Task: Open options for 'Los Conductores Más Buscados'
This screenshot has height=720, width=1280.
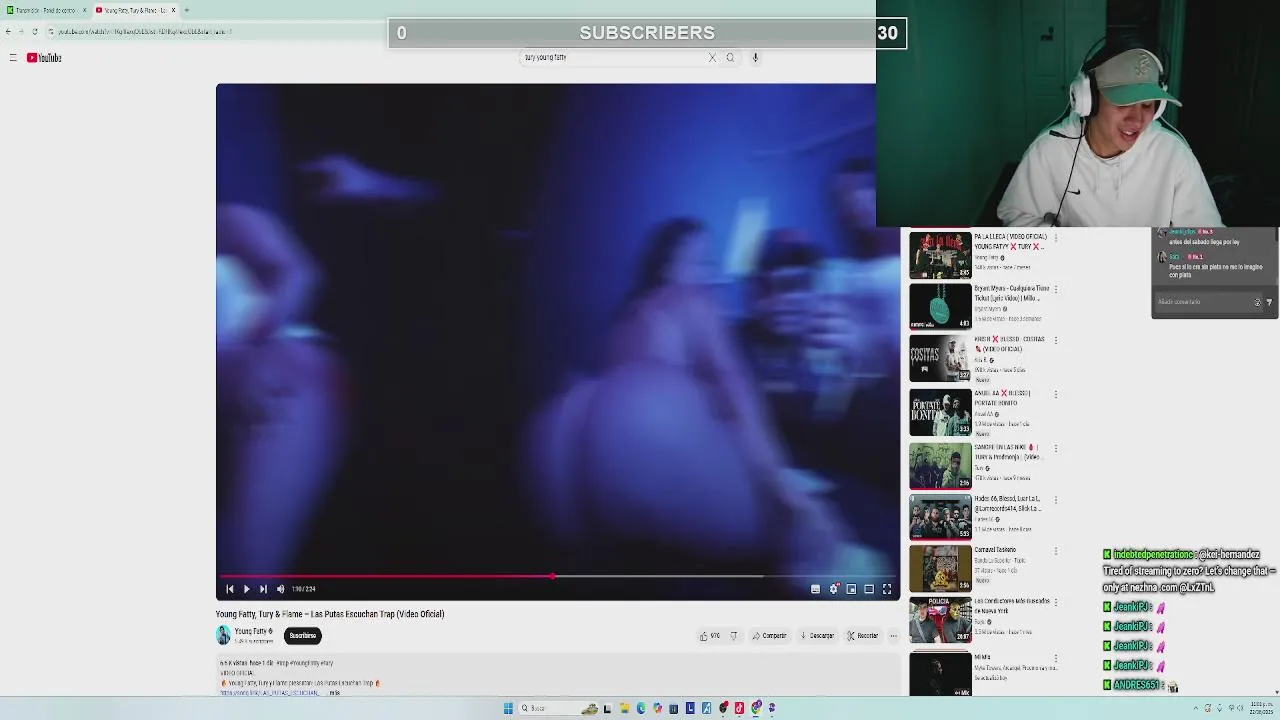Action: point(1056,602)
